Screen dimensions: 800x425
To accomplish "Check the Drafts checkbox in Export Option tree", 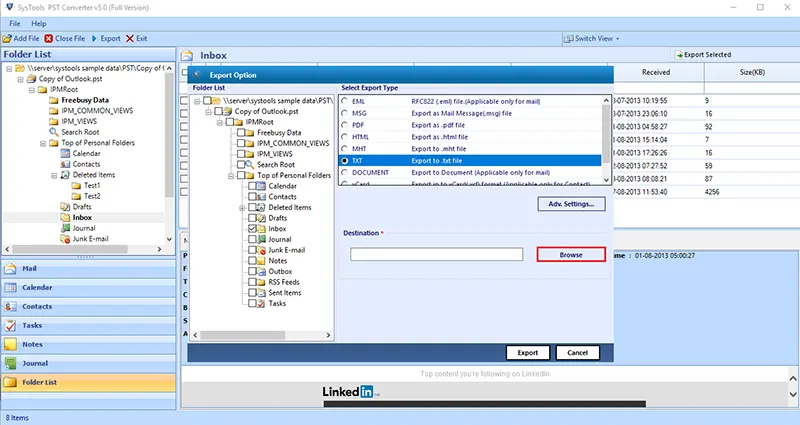I will pyautogui.click(x=252, y=218).
